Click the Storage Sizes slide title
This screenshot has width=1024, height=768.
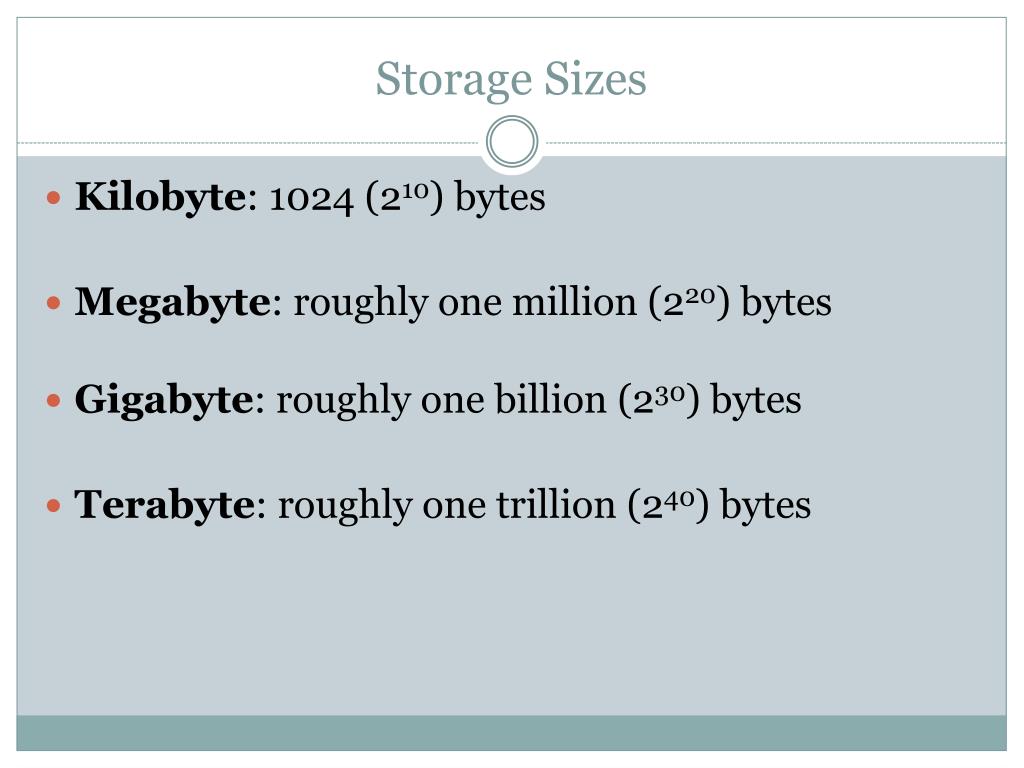[511, 80]
